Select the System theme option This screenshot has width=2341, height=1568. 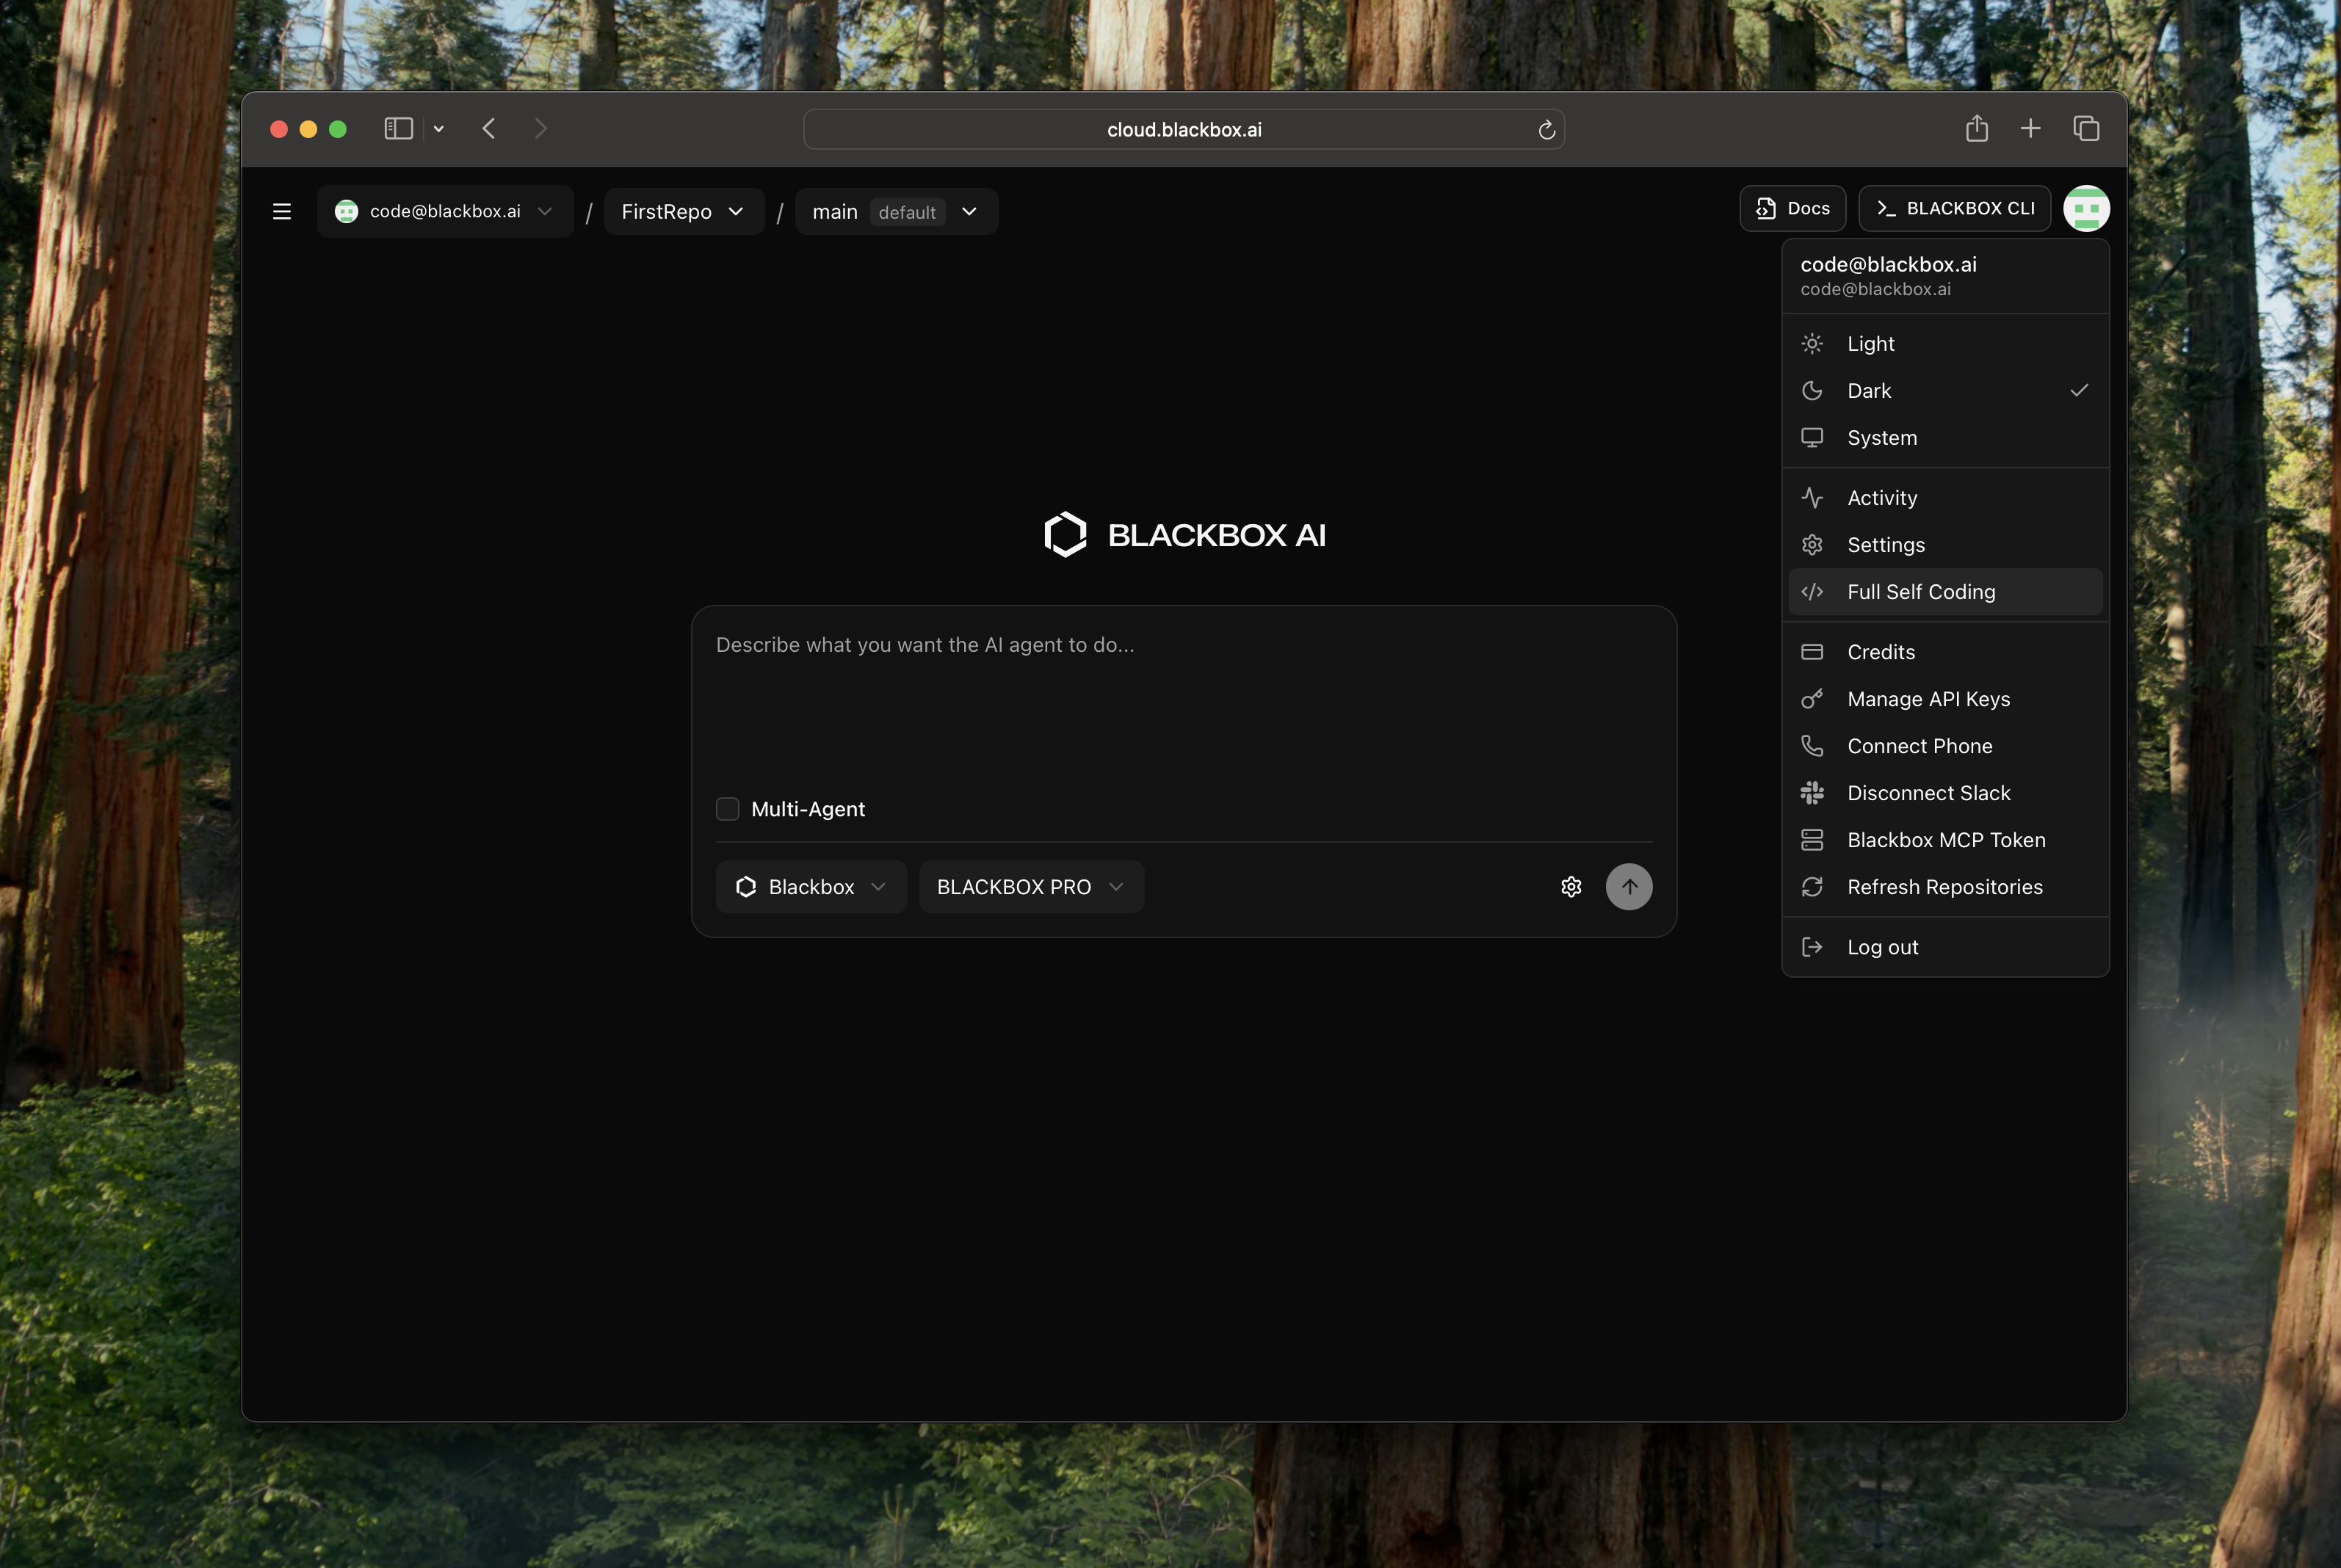(1882, 437)
